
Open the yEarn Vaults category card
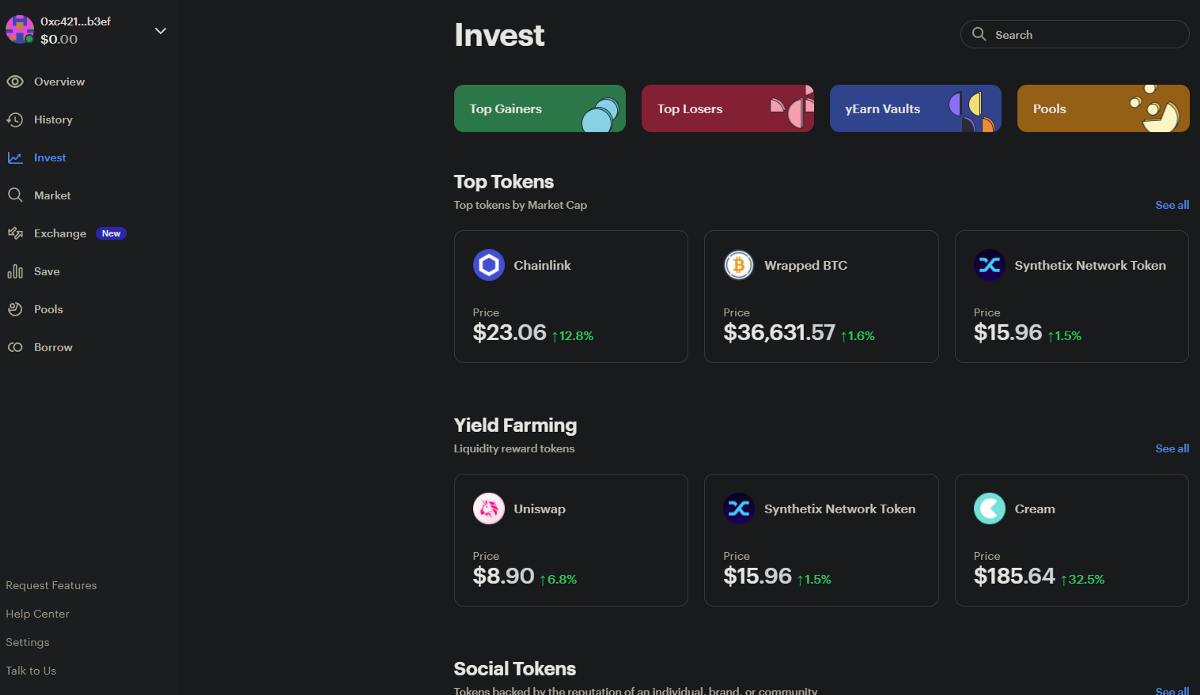[x=915, y=109]
